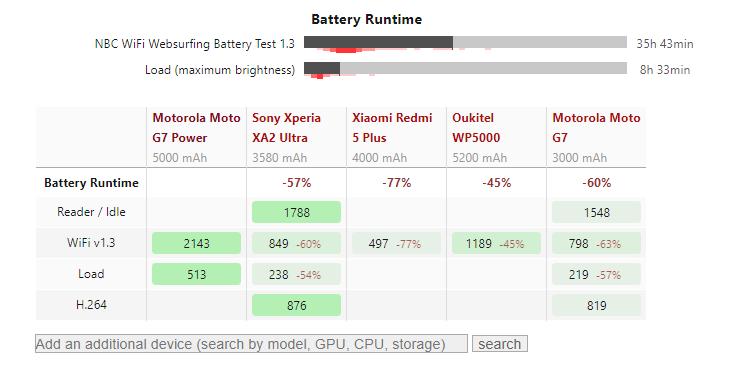Select the 1788 Reader / Idle cell
This screenshot has width=752, height=379.
[296, 212]
